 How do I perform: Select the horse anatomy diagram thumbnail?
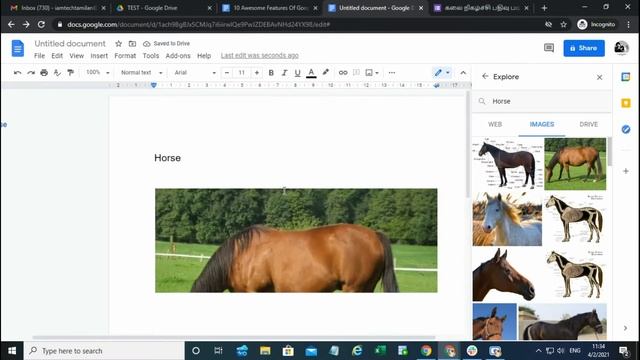[507, 164]
